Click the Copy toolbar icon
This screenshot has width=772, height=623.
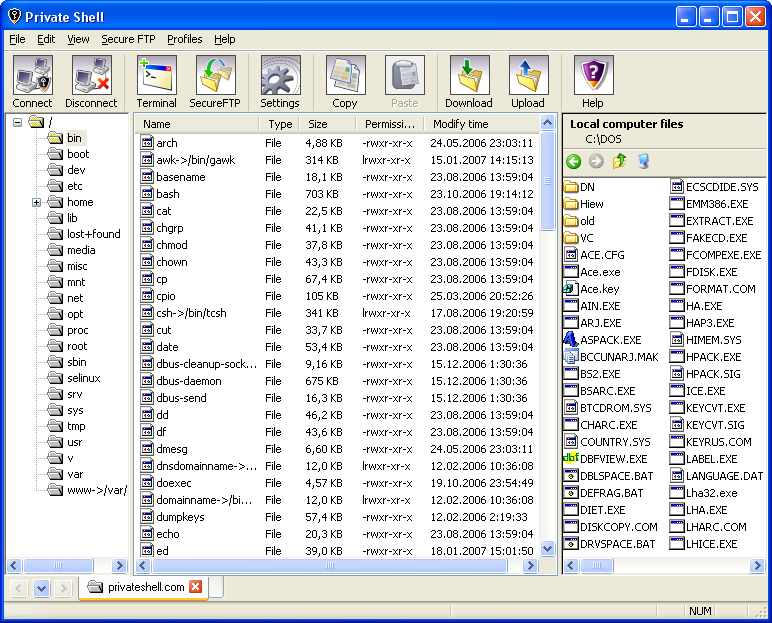click(x=344, y=82)
